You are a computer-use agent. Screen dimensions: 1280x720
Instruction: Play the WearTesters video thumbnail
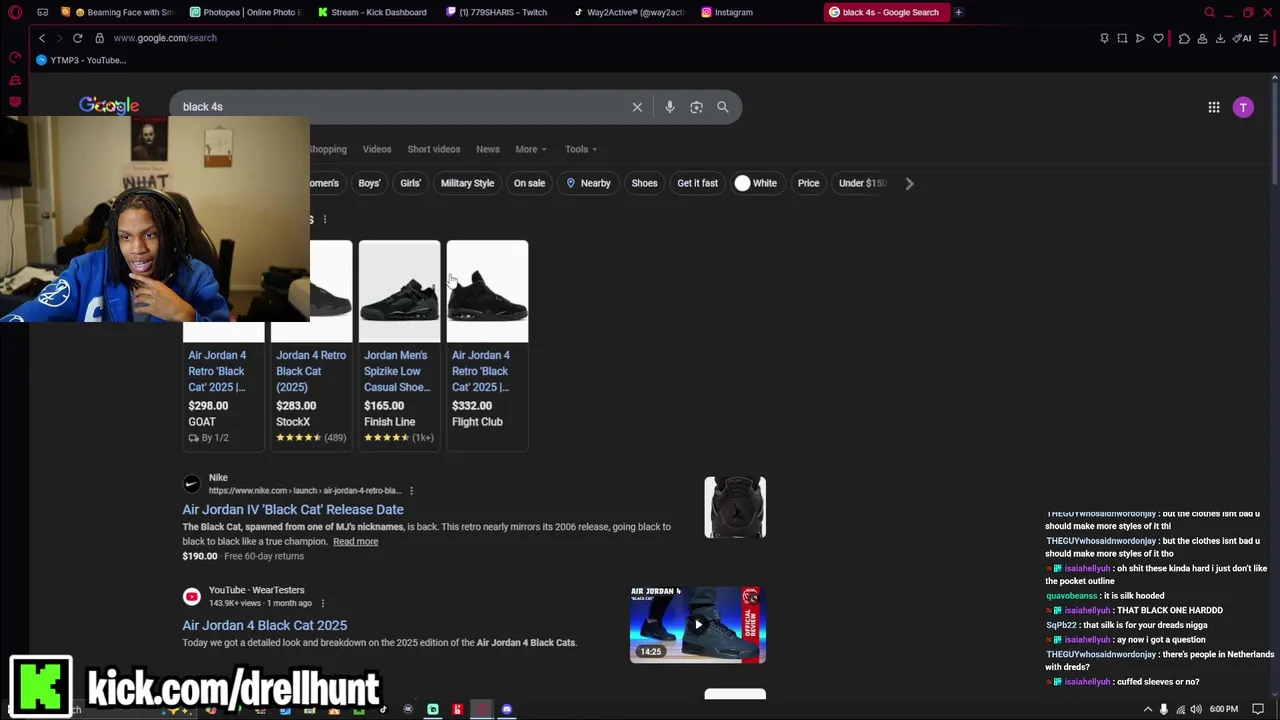click(x=698, y=625)
